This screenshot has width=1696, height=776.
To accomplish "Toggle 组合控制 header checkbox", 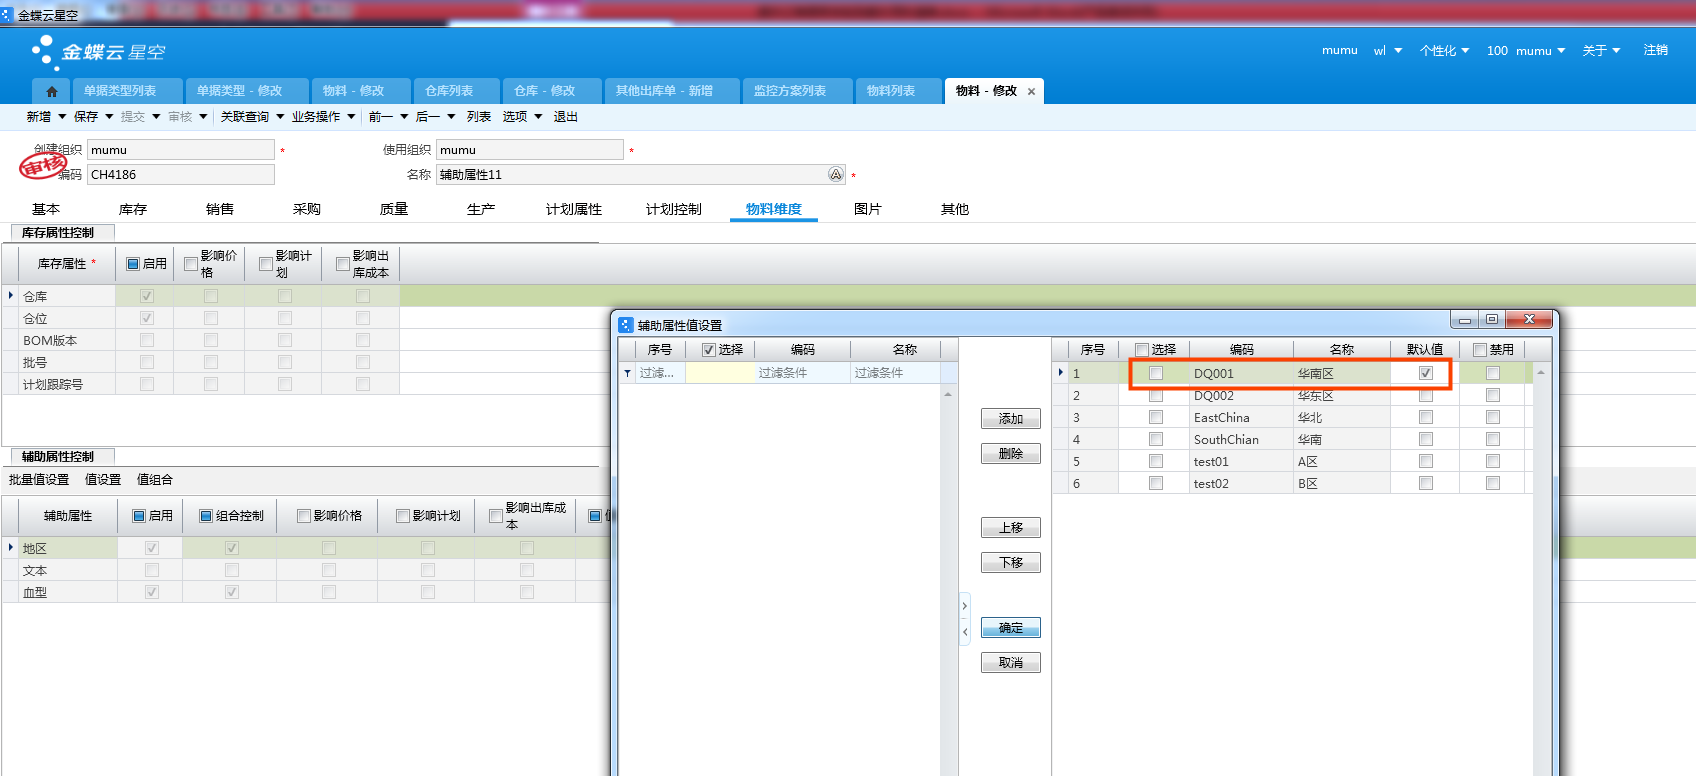I will point(206,516).
